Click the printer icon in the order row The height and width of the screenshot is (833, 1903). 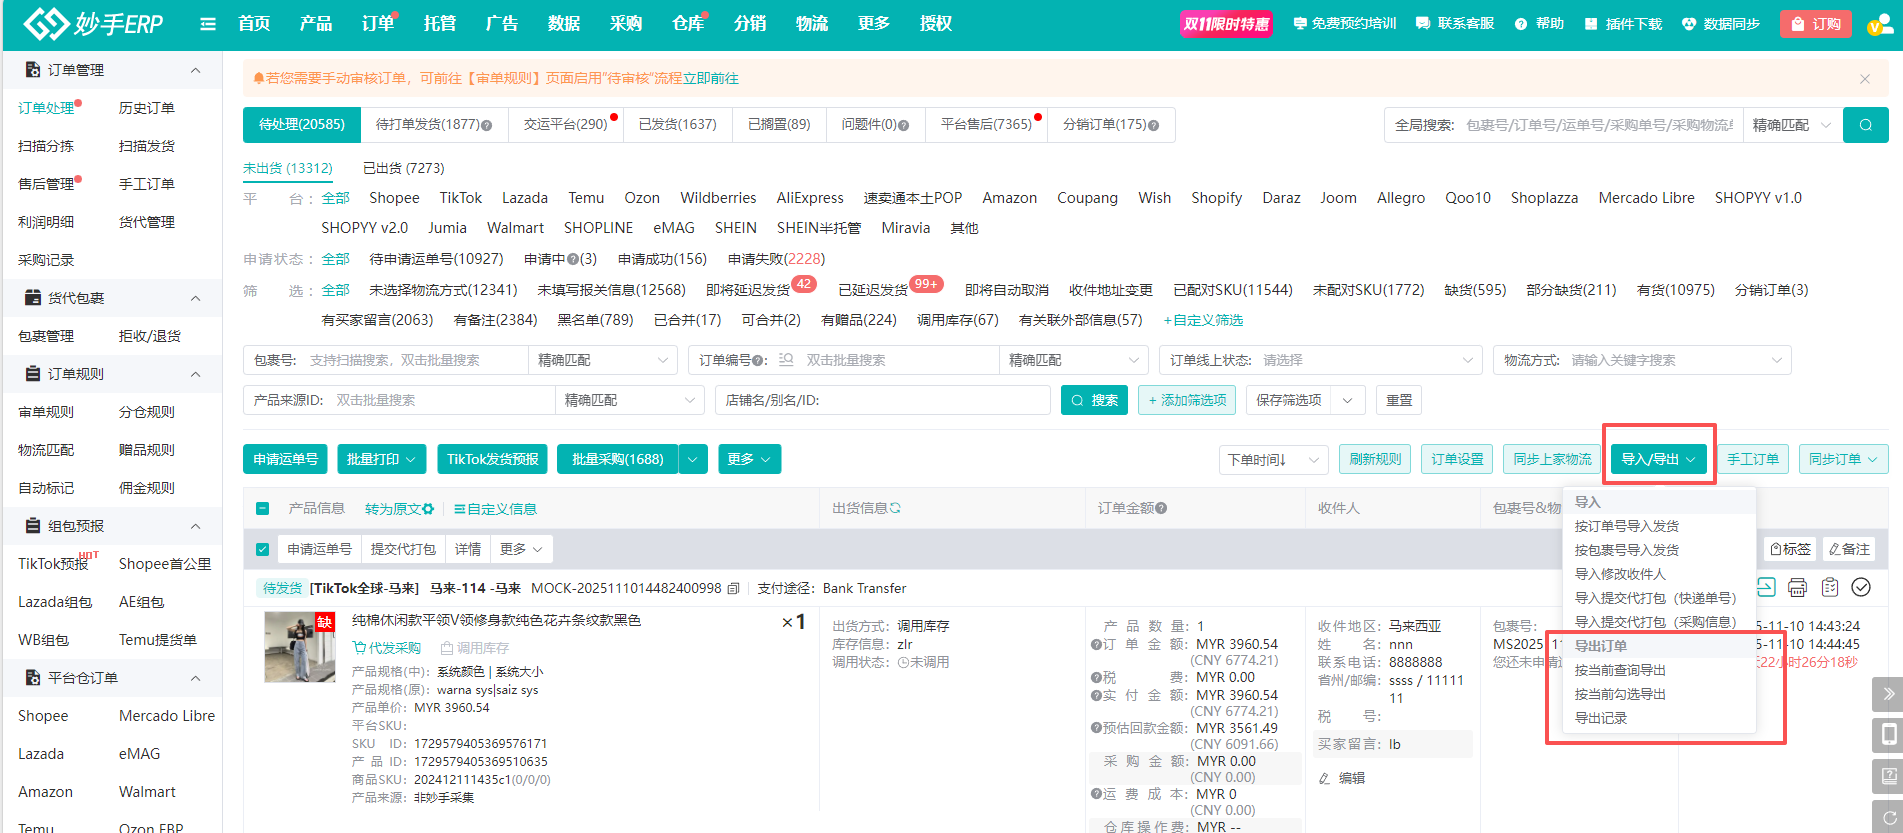click(x=1797, y=587)
